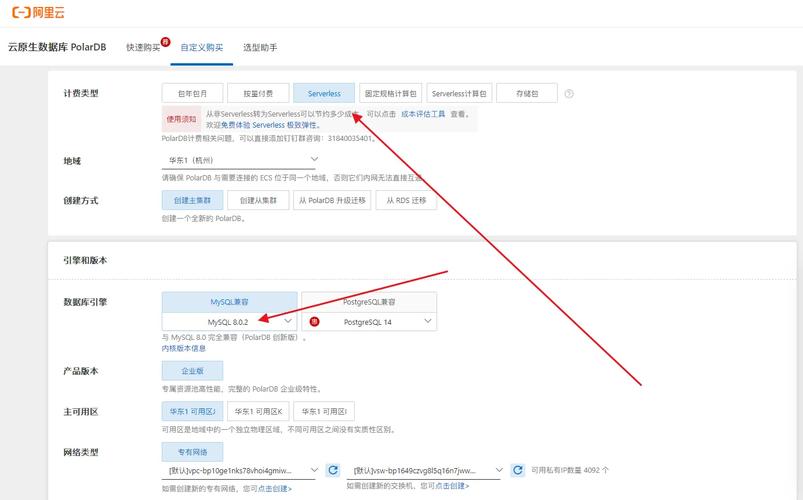The height and width of the screenshot is (500, 803).
Task: Open 免费体验 Serverless 极致弹性 link
Action: pyautogui.click(x=271, y=125)
